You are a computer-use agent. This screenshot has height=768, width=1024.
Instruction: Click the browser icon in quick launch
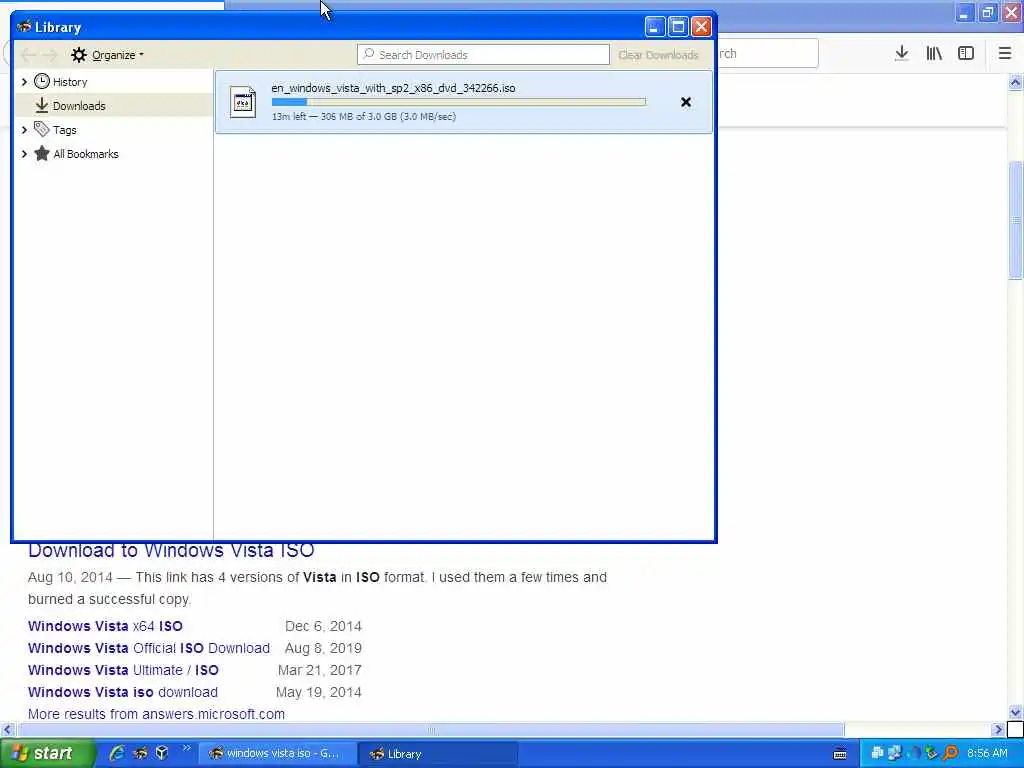click(x=140, y=754)
